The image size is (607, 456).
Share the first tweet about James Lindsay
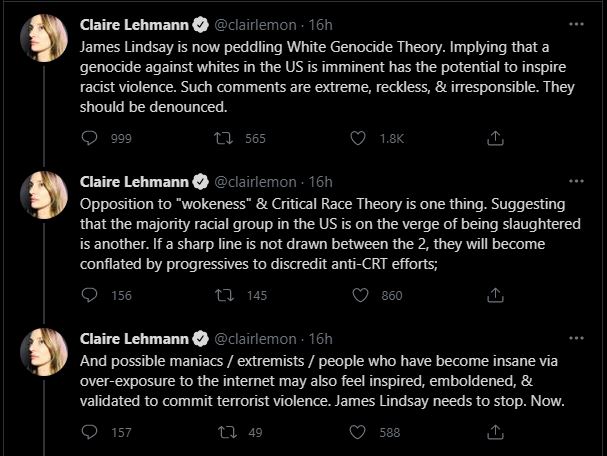493,139
